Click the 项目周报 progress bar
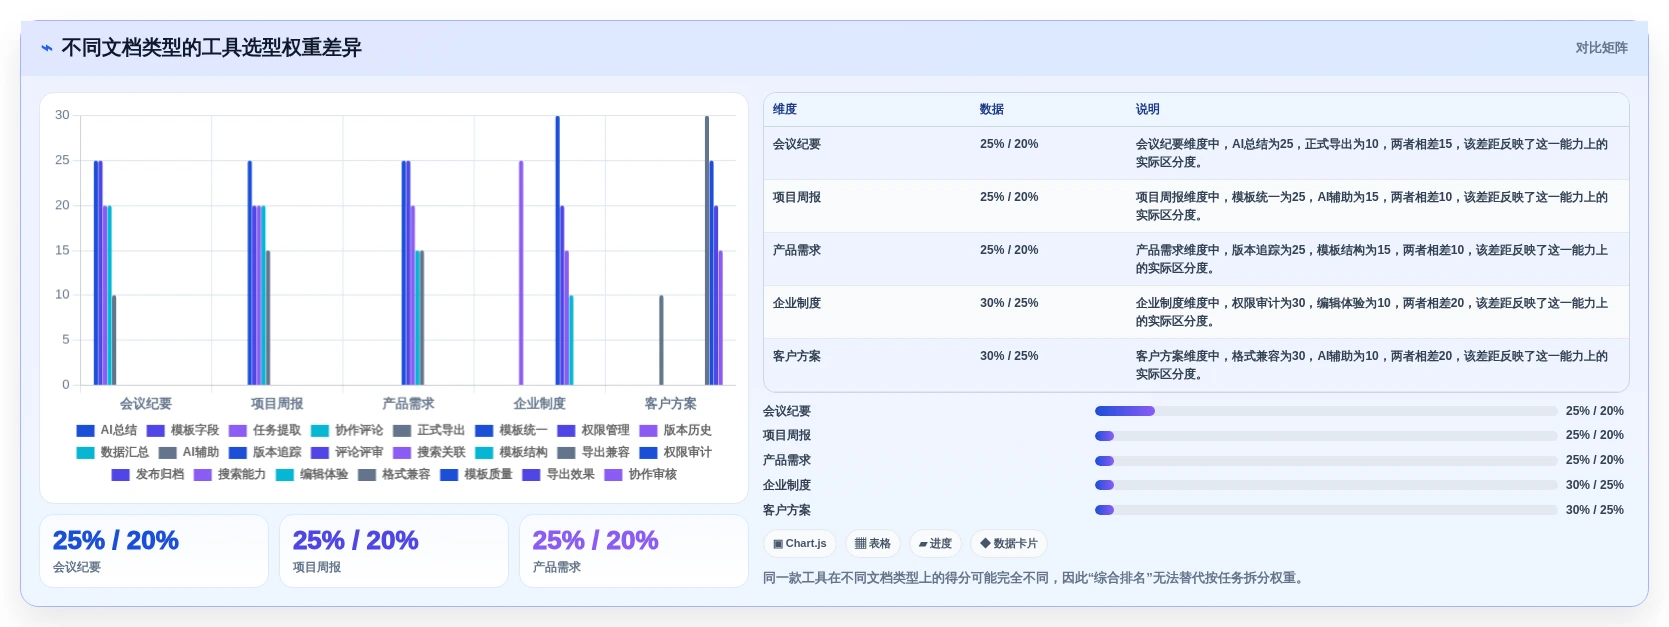The width and height of the screenshot is (1669, 627). click(x=1326, y=436)
